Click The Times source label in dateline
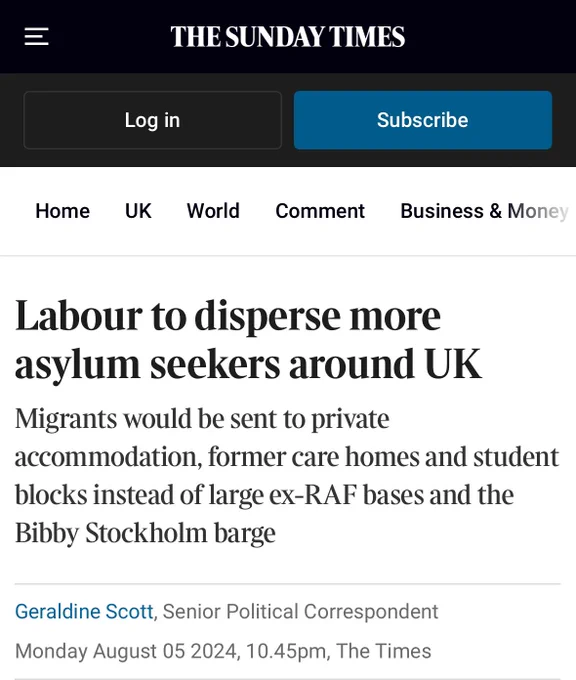Viewport: 576px width, 680px height. point(384,651)
